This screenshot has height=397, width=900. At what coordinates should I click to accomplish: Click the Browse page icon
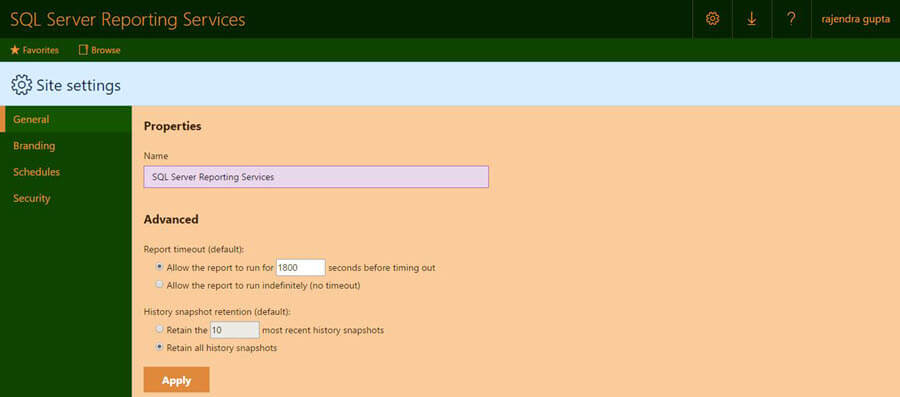(x=83, y=50)
